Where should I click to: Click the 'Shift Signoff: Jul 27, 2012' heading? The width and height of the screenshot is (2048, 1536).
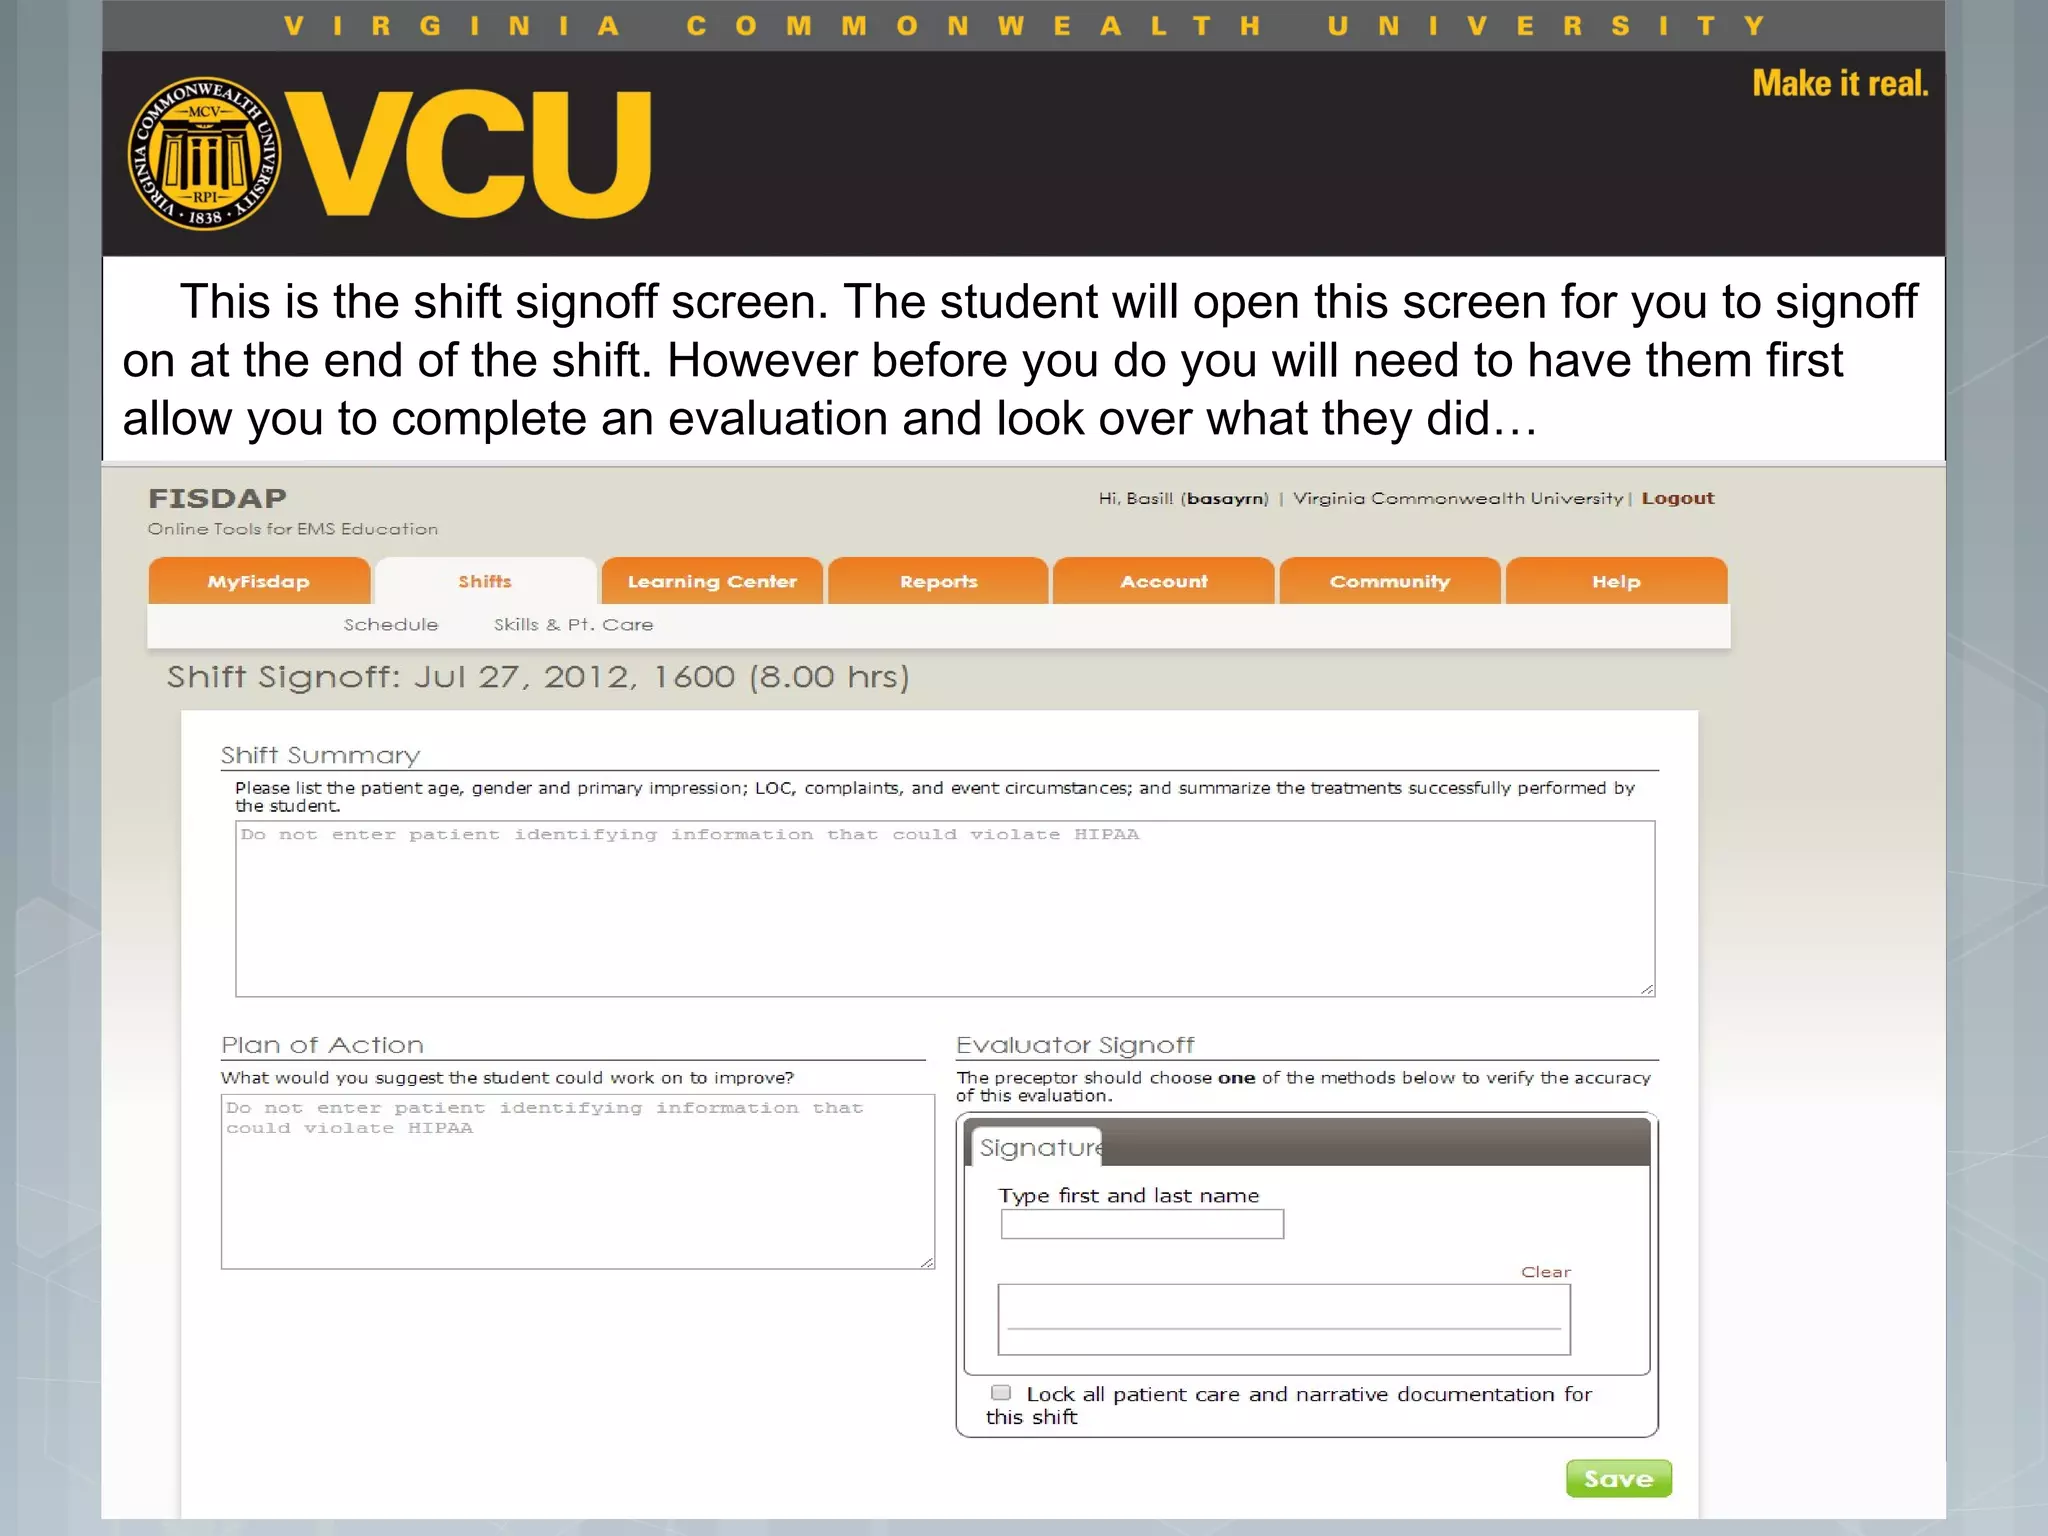click(x=538, y=677)
